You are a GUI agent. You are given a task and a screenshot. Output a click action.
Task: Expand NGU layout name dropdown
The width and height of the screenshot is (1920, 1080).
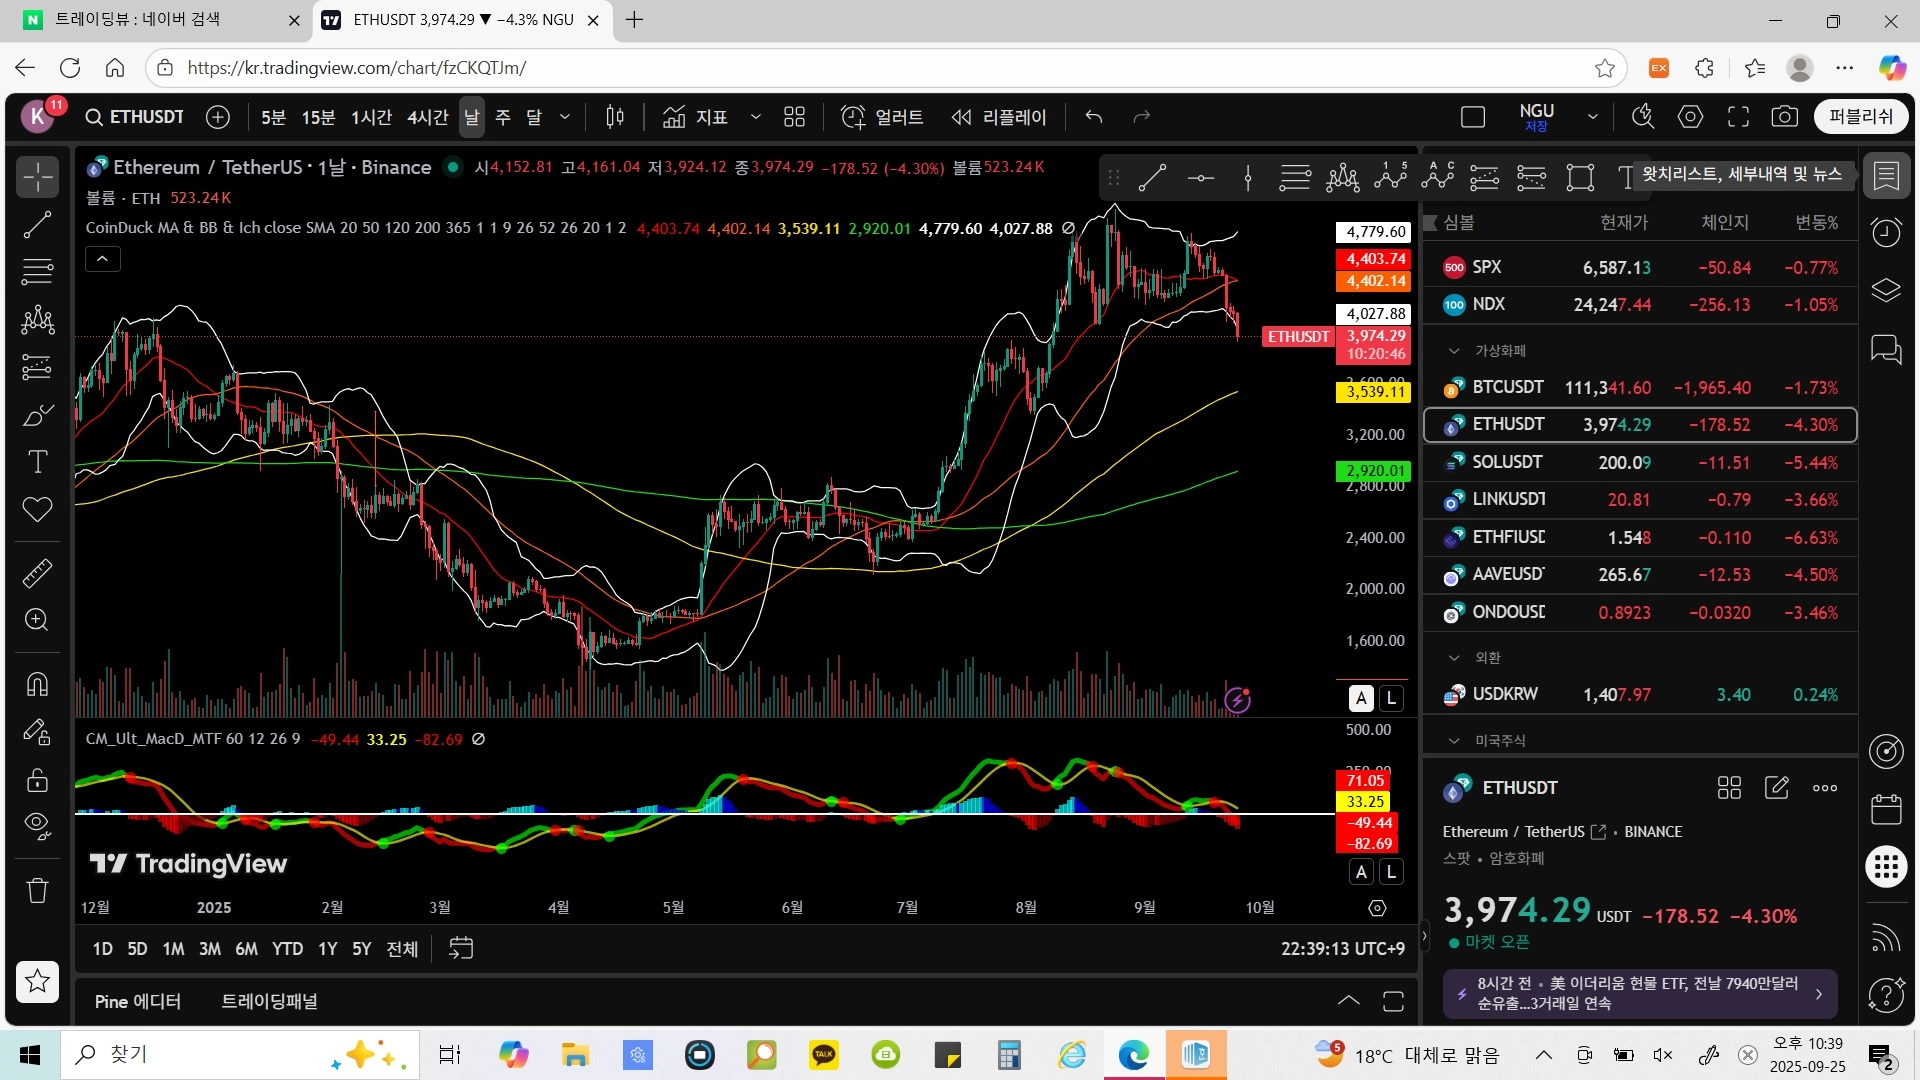(x=1592, y=117)
